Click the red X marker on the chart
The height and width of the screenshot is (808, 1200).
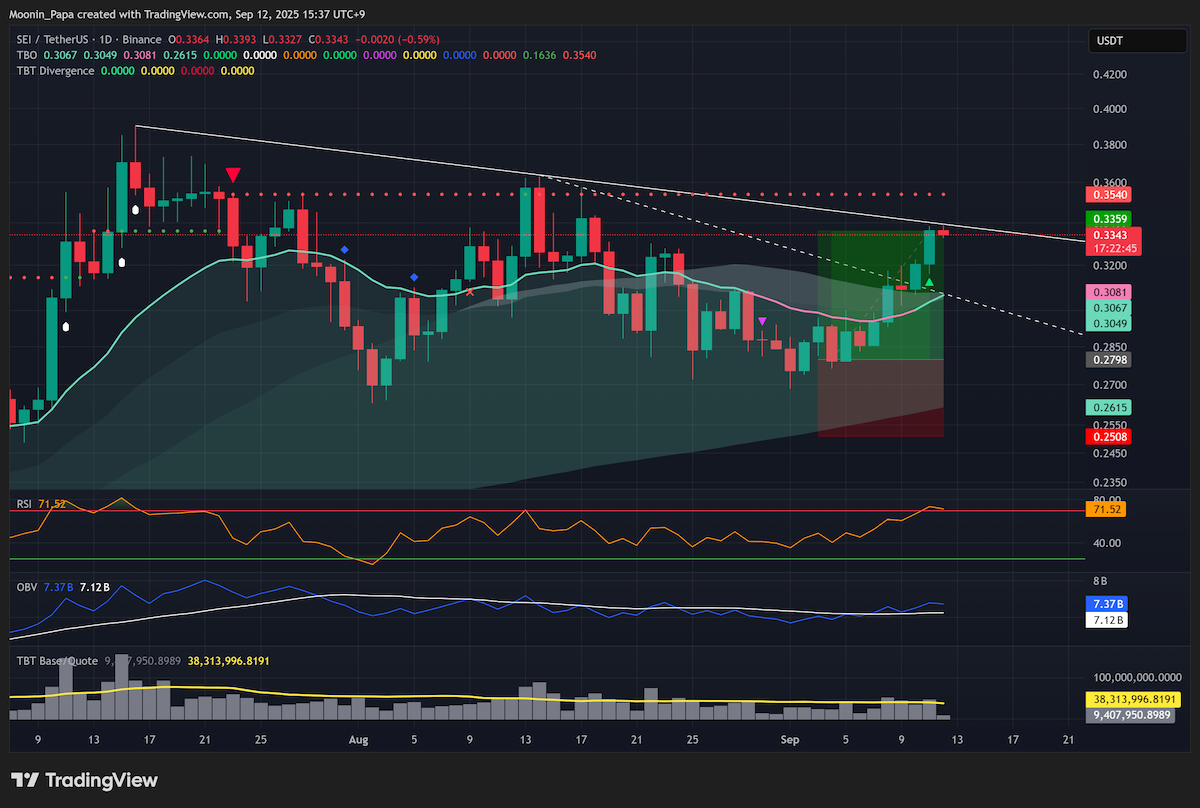pos(470,292)
